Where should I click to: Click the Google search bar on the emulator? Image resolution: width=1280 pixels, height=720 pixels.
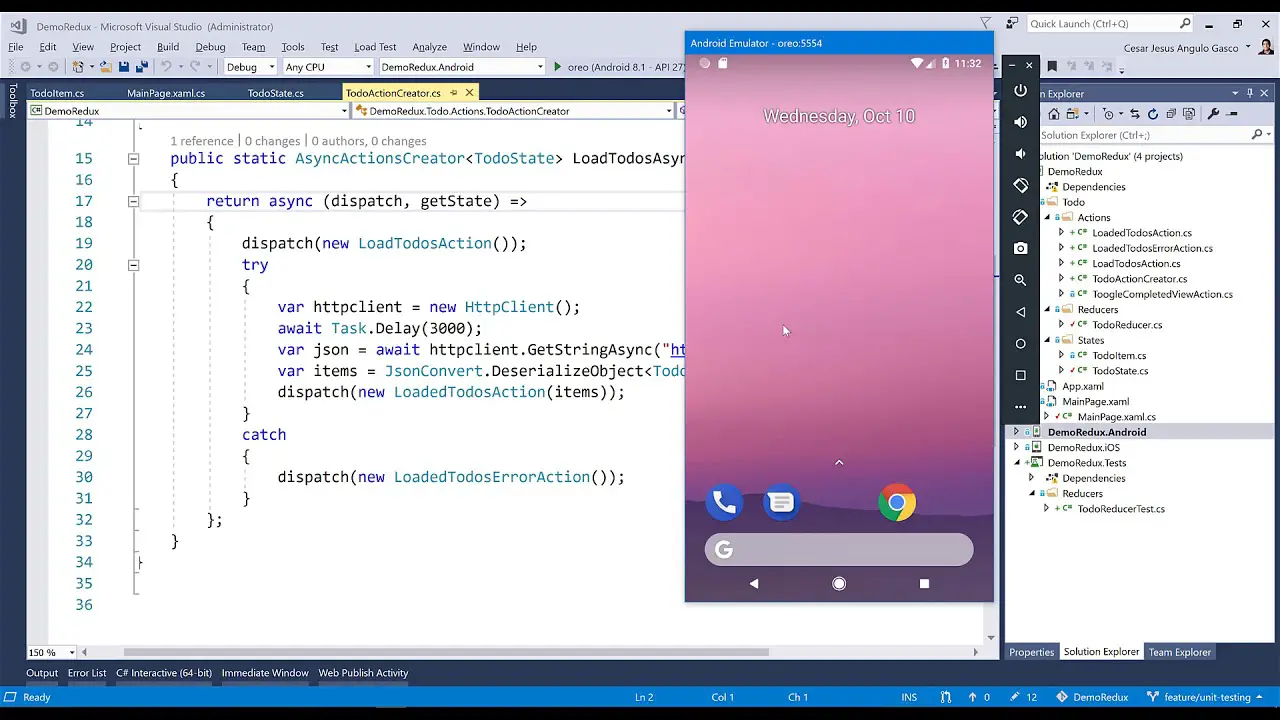839,549
